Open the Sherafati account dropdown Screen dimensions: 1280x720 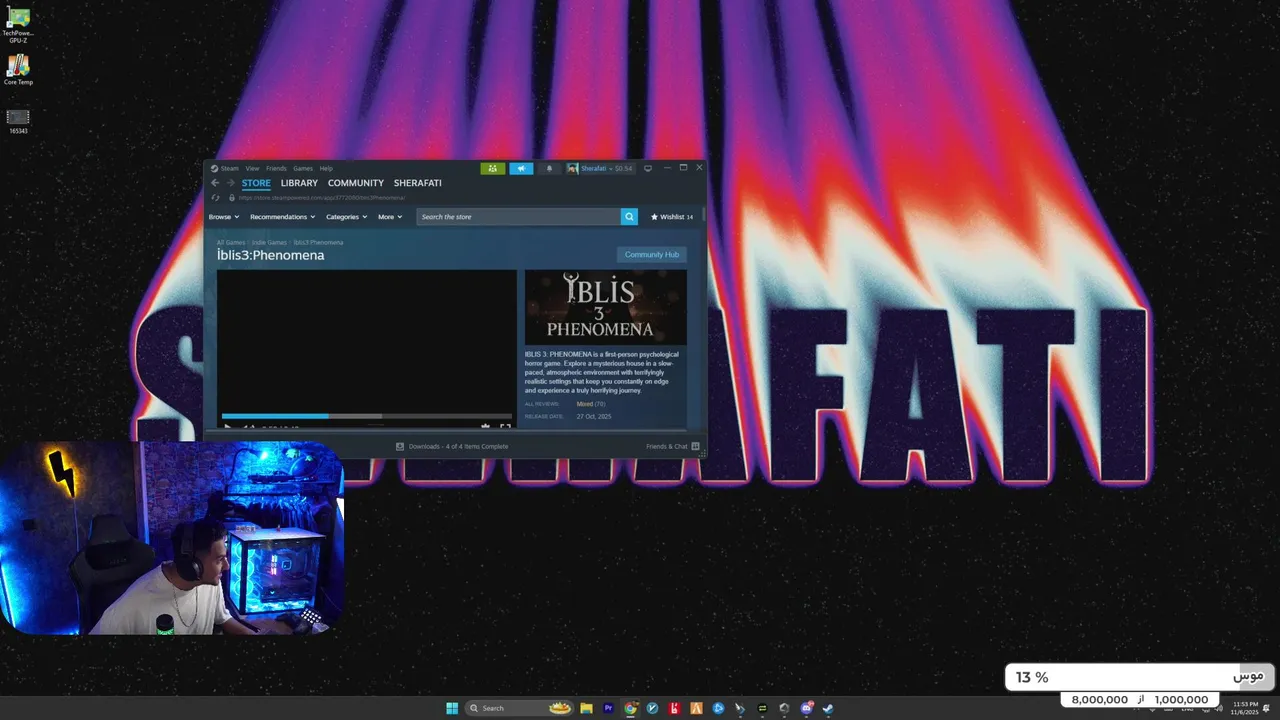[x=600, y=168]
